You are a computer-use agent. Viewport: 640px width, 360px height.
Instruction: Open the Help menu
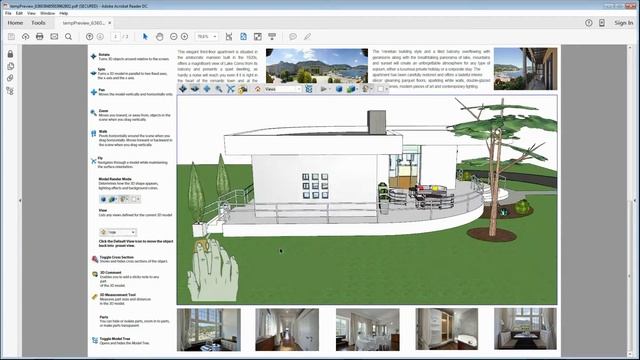click(x=64, y=13)
